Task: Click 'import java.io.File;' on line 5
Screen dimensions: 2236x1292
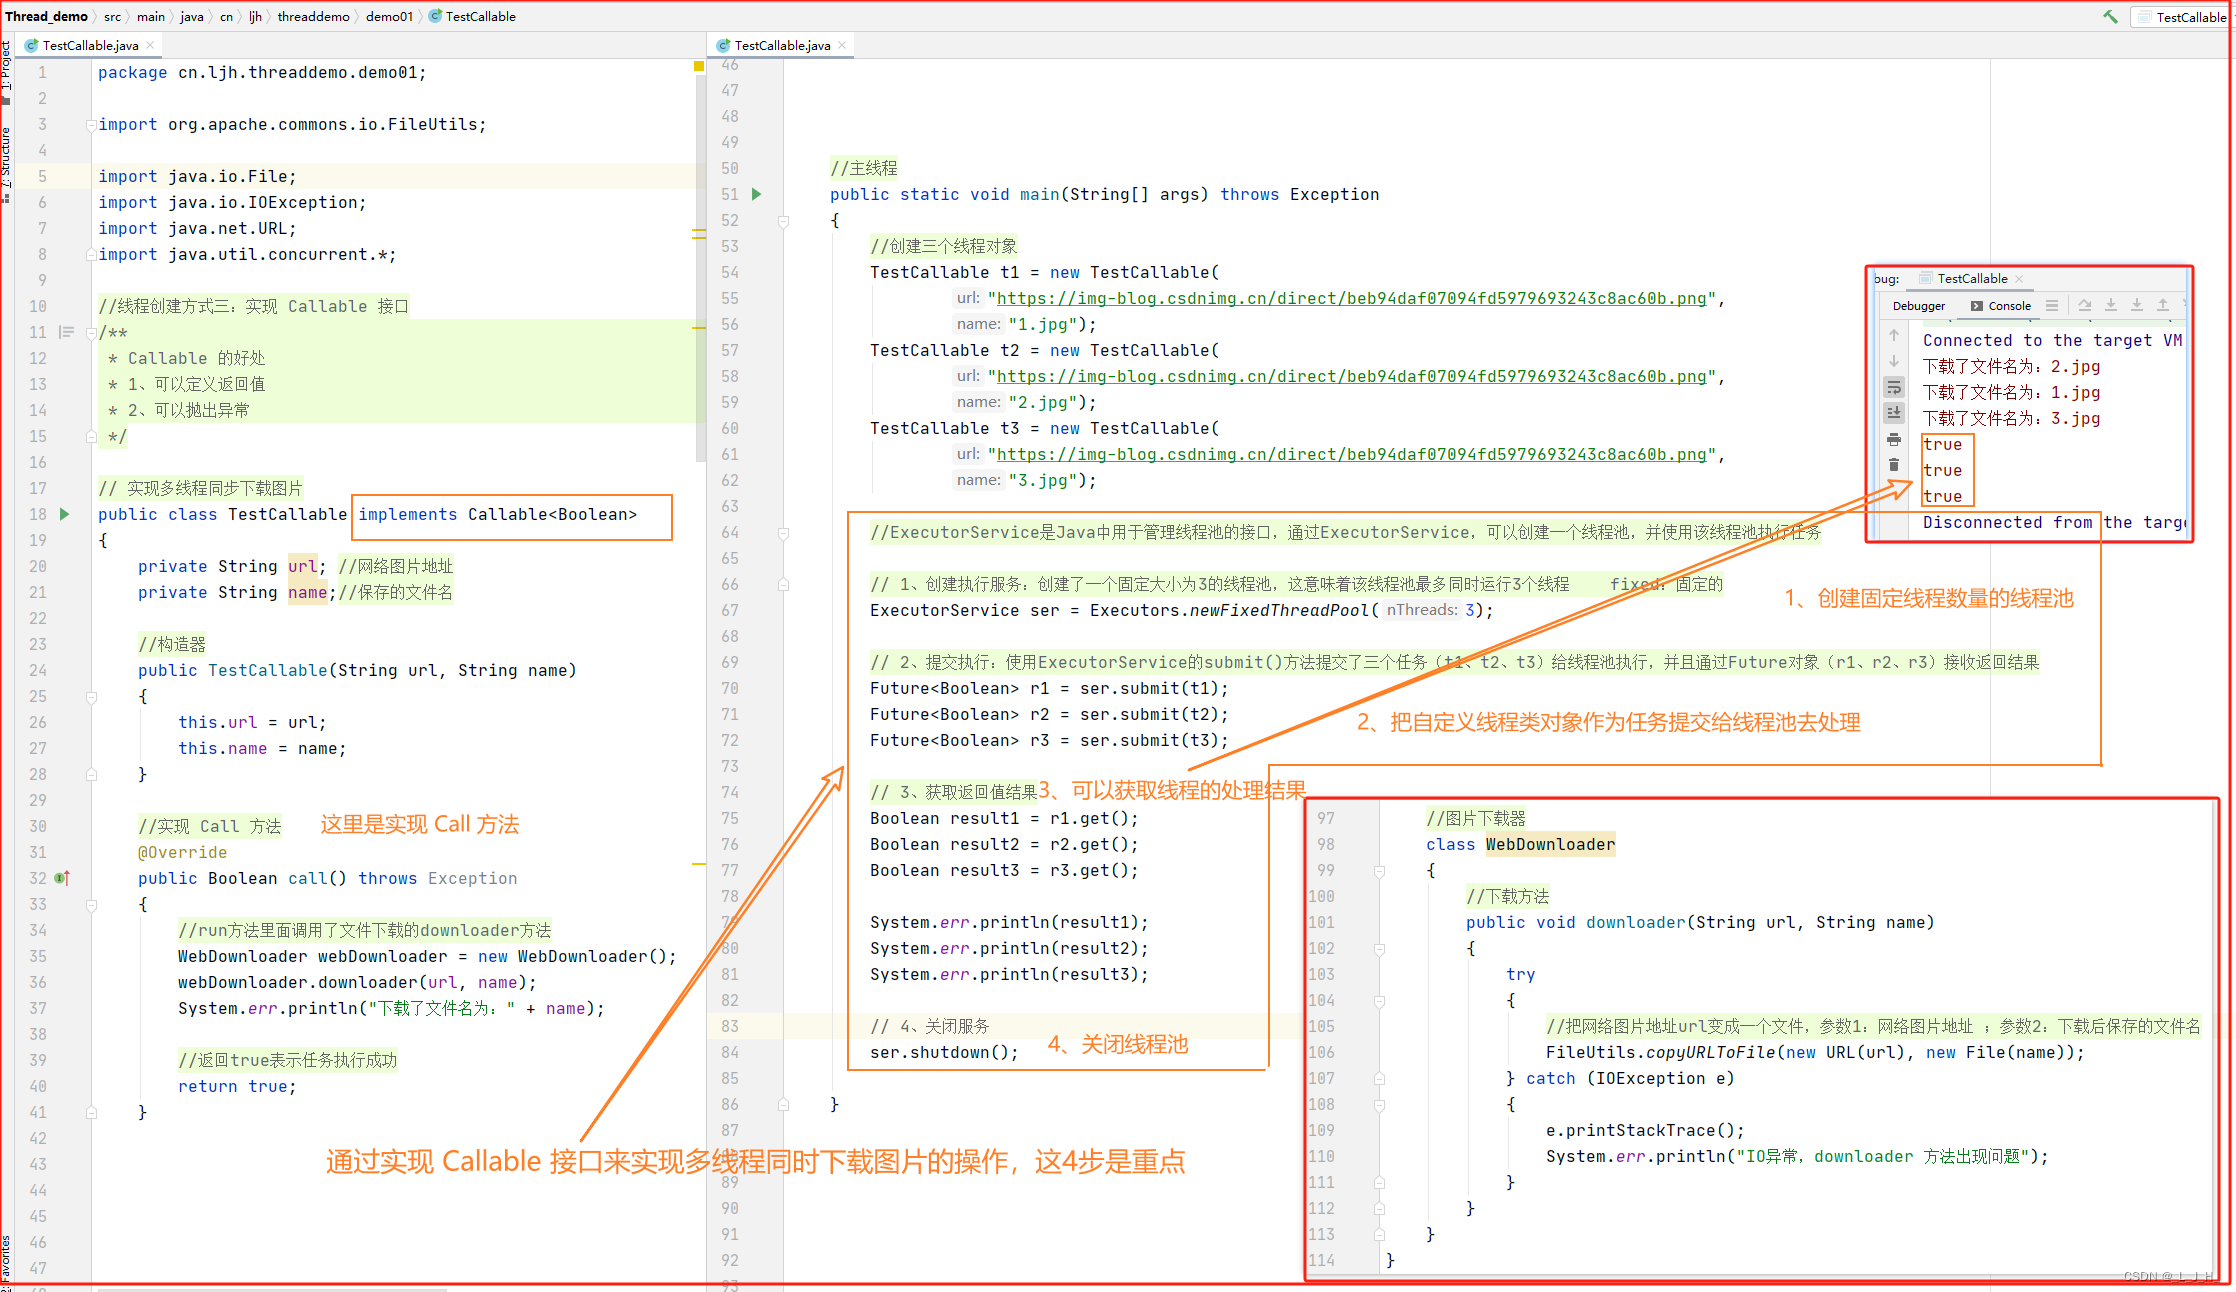Action: [197, 176]
